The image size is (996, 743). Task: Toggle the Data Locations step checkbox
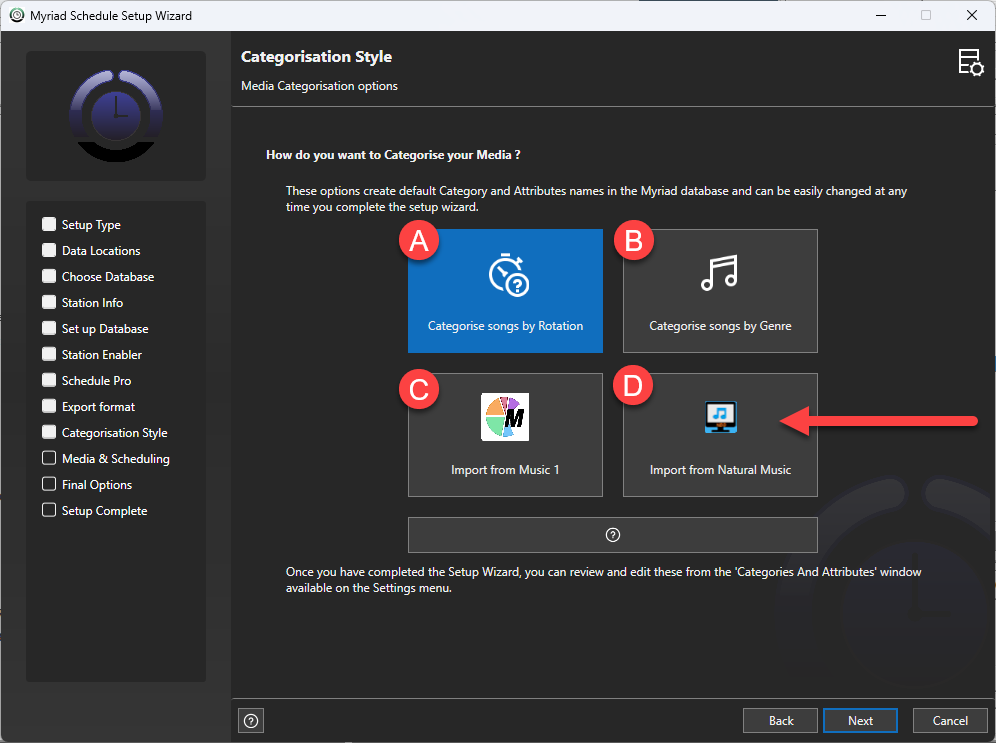click(49, 250)
